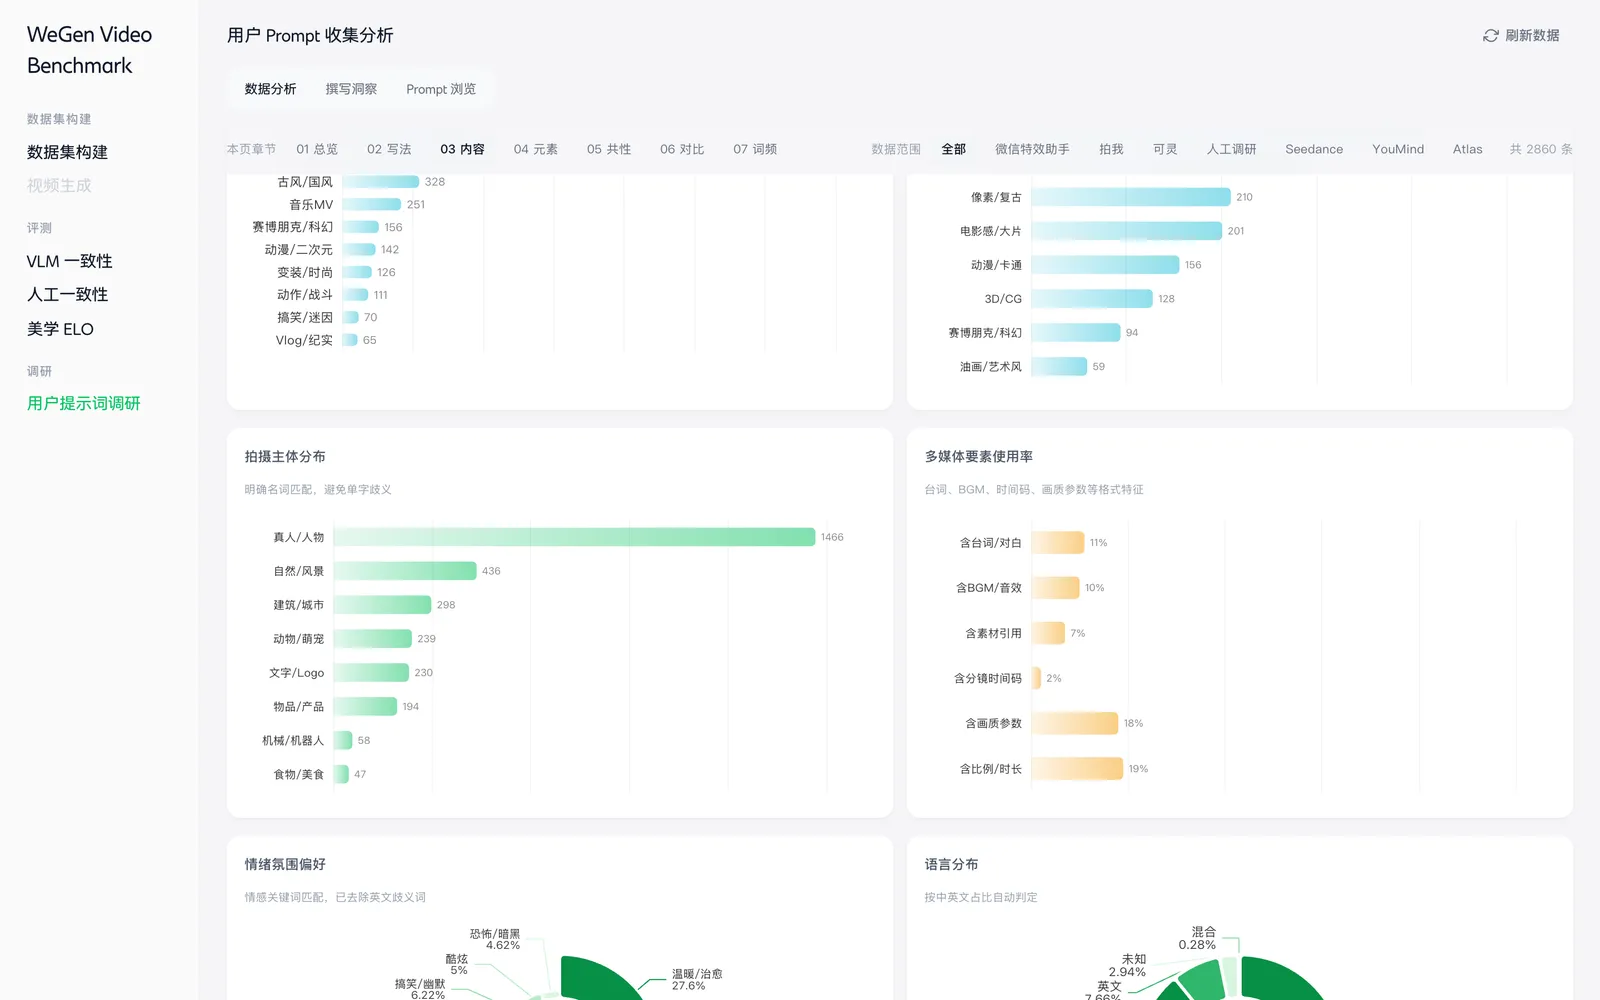The height and width of the screenshot is (1000, 1600).
Task: Click the 像素/复古 bar showing 210
Action: (x=1130, y=197)
